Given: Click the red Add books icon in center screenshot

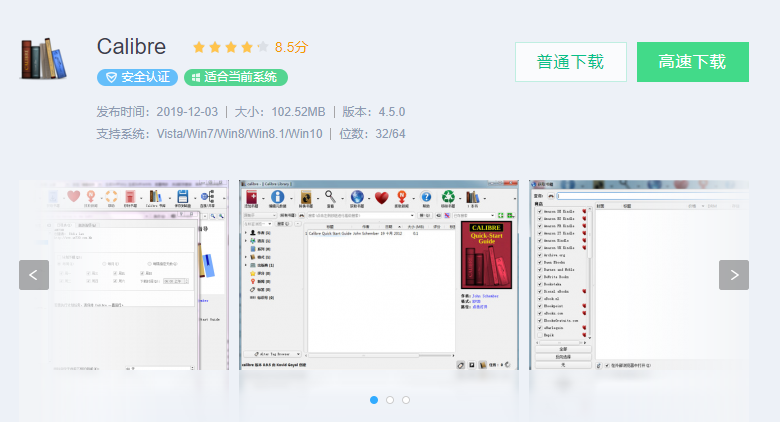Looking at the screenshot, I should [250, 196].
